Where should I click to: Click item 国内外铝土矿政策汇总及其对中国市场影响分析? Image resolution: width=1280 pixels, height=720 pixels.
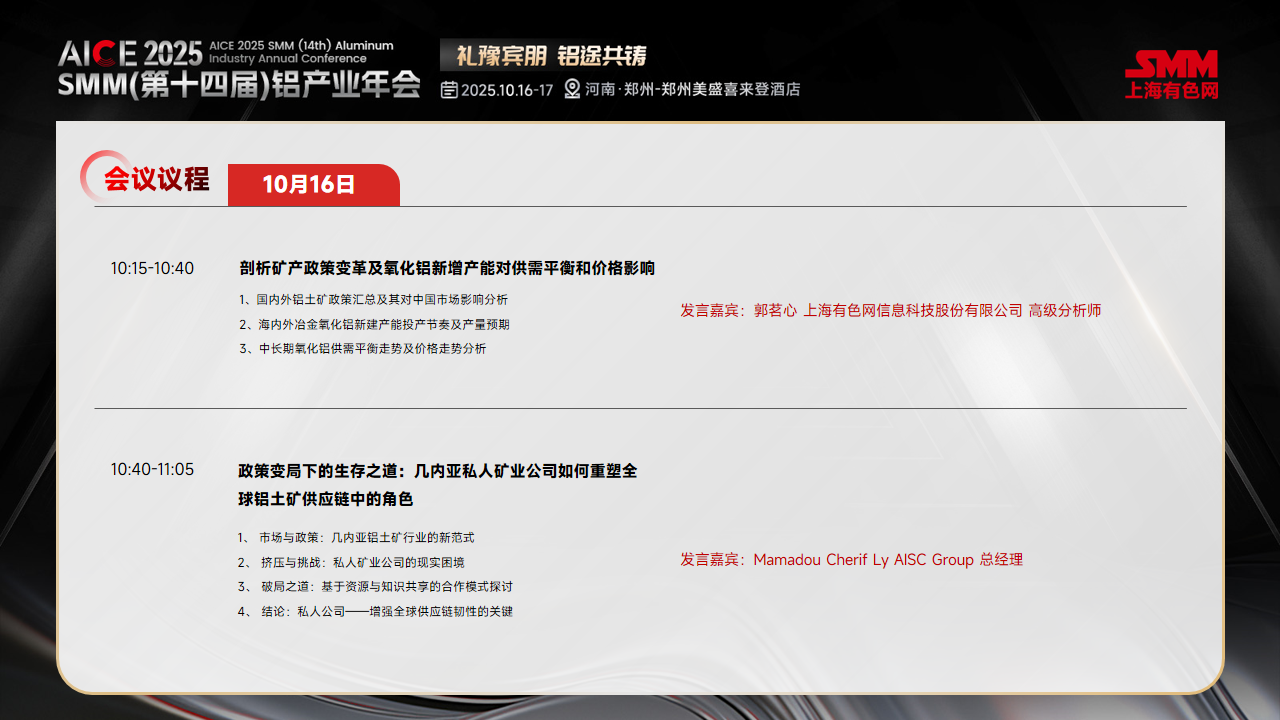(x=373, y=299)
